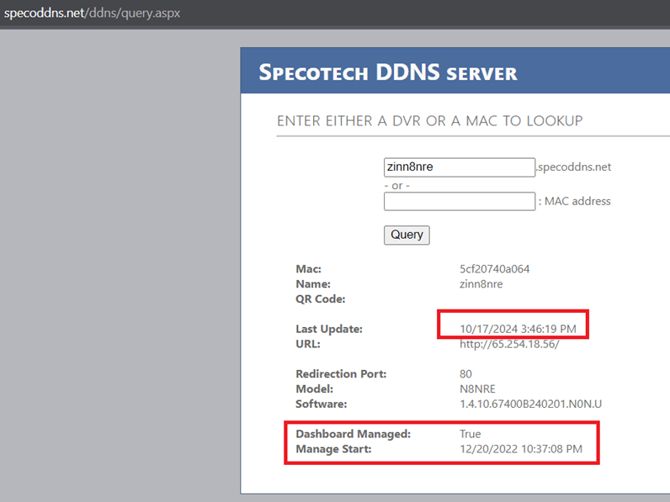Click the Specotech DDNS Server header title
This screenshot has height=502, width=670.
click(388, 72)
